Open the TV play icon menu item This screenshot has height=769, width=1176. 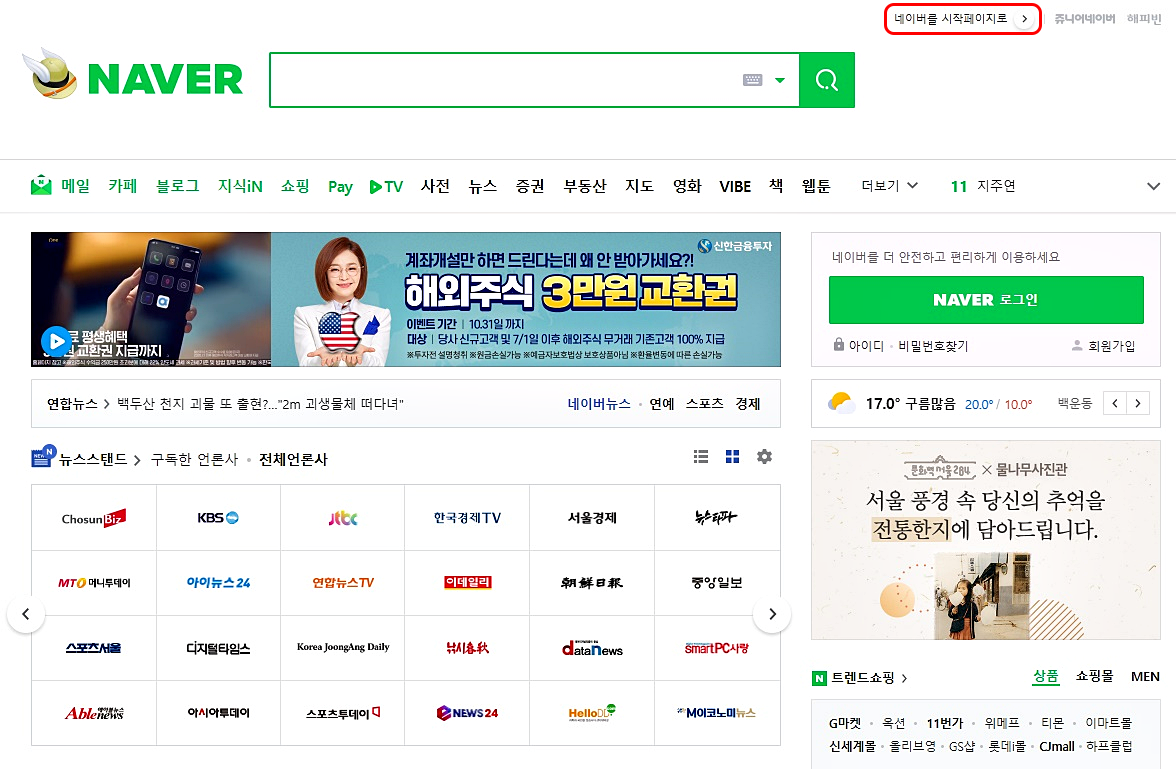(x=386, y=187)
